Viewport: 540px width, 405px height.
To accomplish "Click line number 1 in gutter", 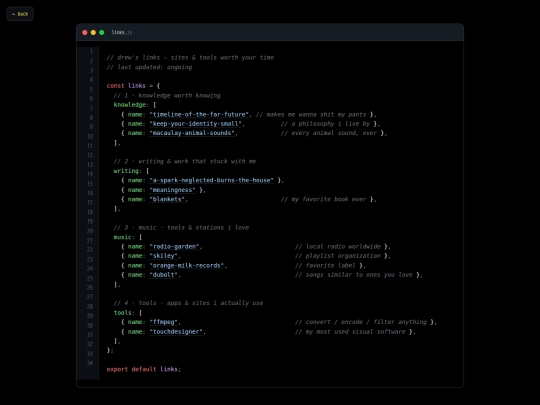I will pos(91,52).
